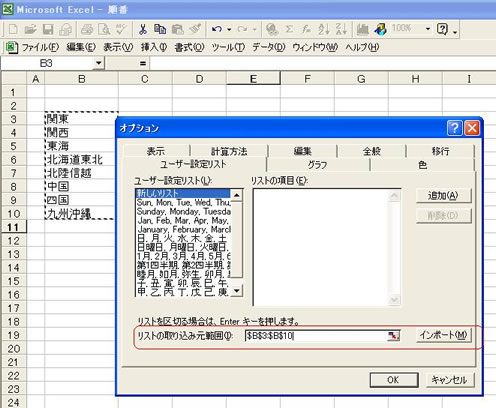Click the user list scroll up arrow

pyautogui.click(x=237, y=195)
